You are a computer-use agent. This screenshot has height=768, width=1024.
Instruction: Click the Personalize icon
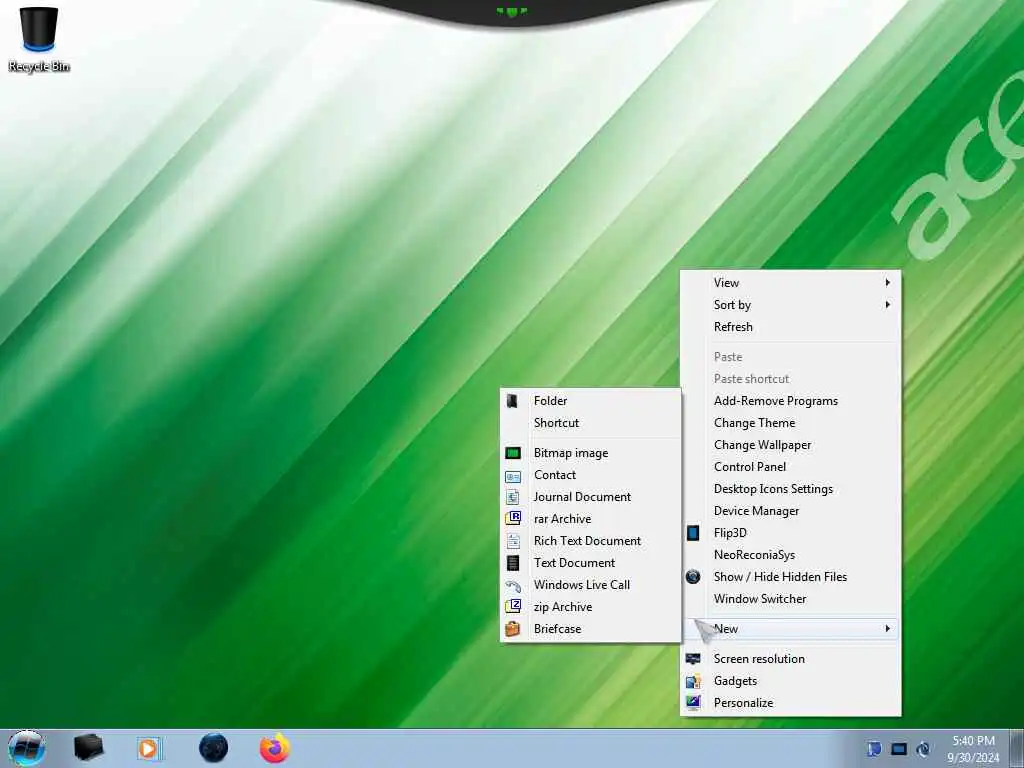tap(693, 703)
